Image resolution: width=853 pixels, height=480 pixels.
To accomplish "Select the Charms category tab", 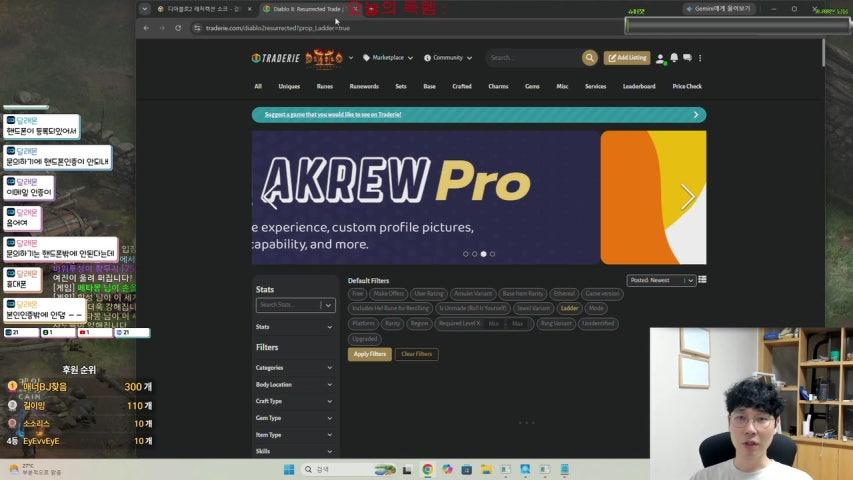I will (498, 87).
